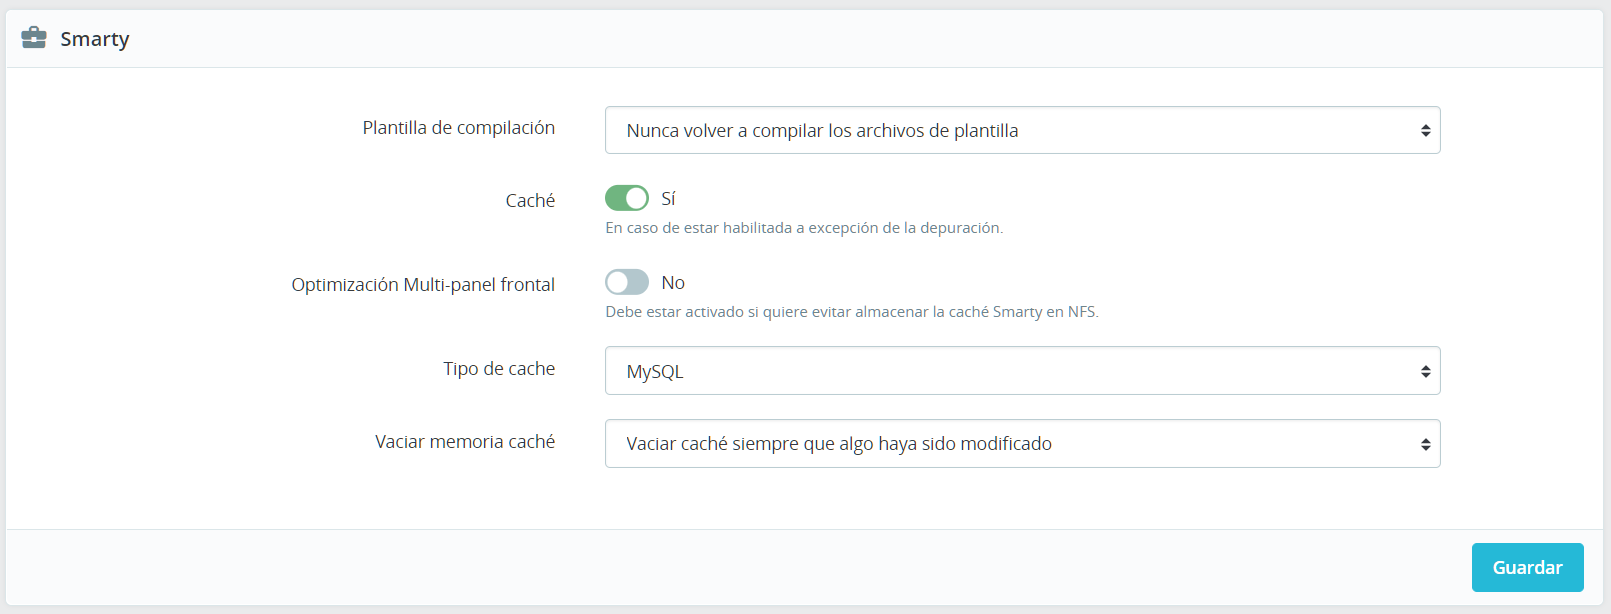Enable the Optimización Multi-panel frontal switch
Screen dimensions: 1611x614
627,282
